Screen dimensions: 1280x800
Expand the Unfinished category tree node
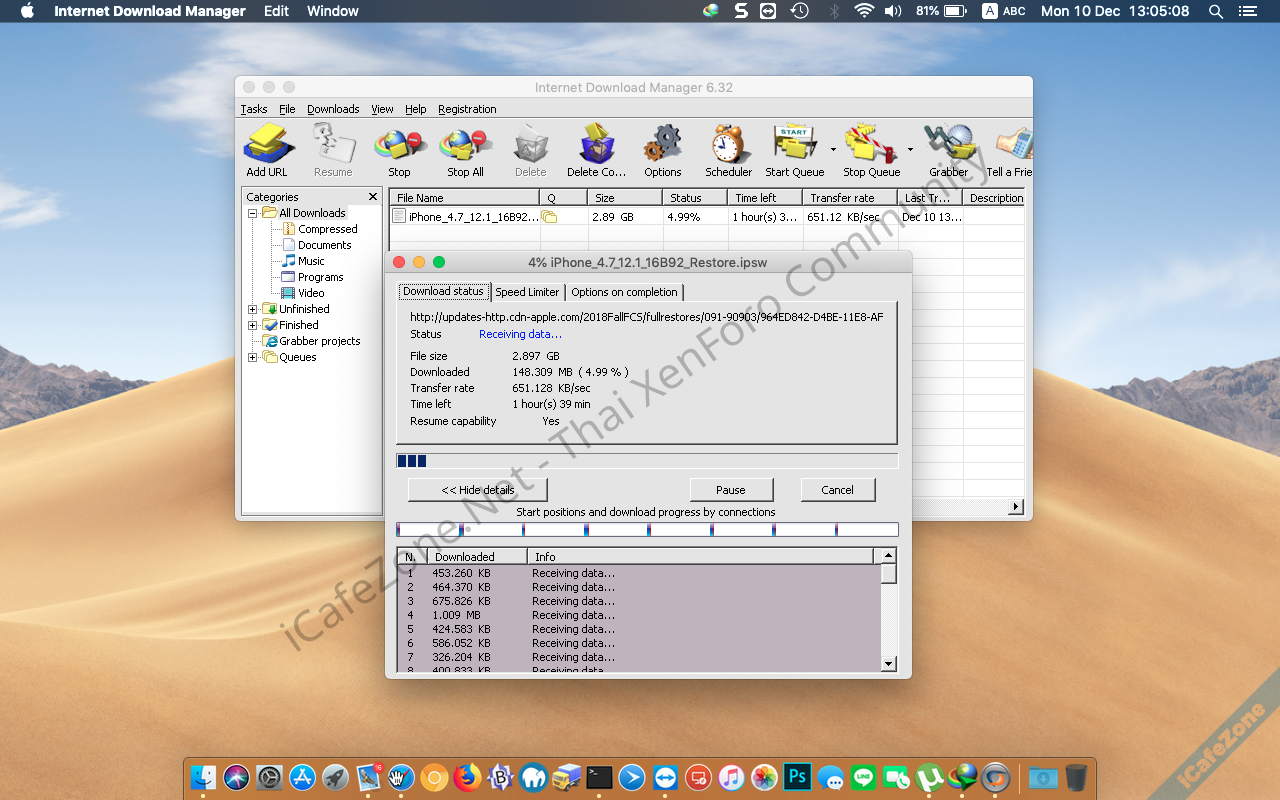pyautogui.click(x=253, y=309)
